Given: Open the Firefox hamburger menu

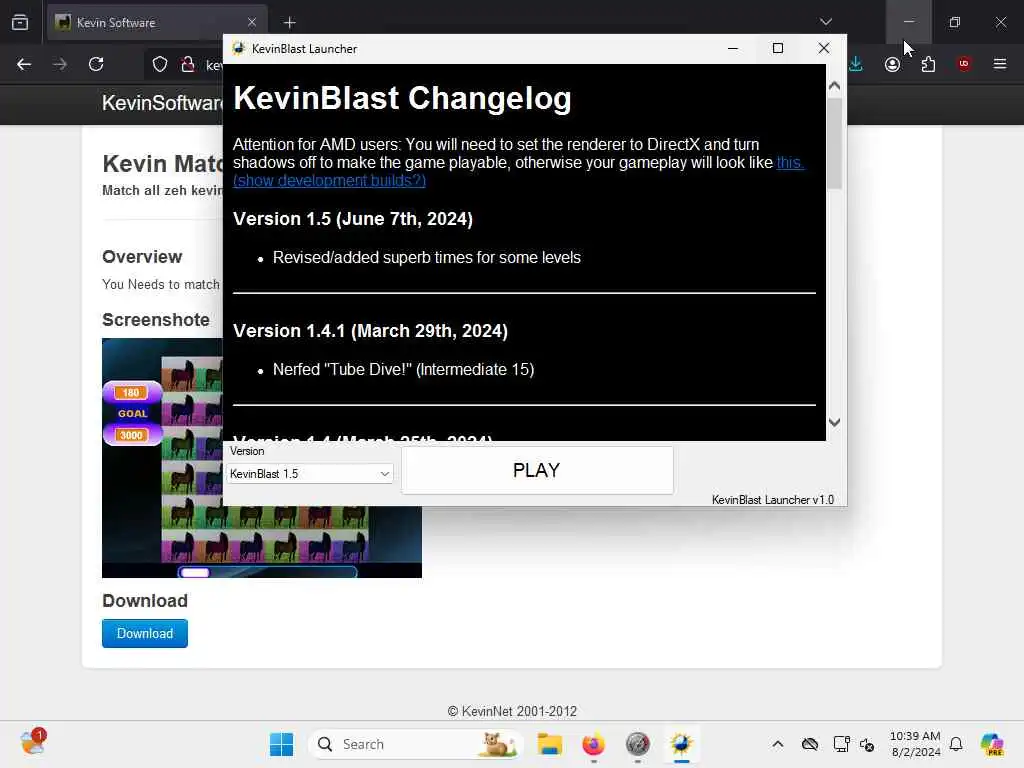Looking at the screenshot, I should click(x=1000, y=64).
